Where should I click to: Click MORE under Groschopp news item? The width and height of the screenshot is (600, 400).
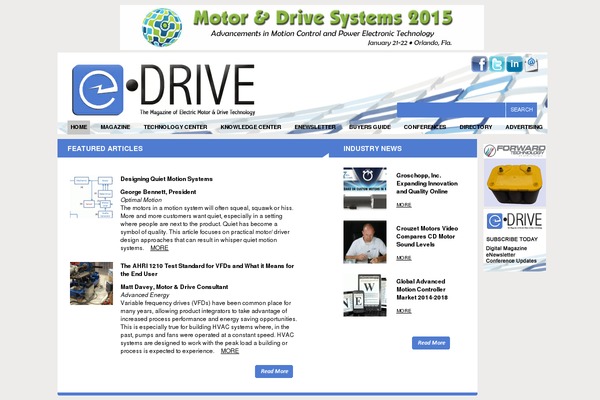tap(404, 205)
